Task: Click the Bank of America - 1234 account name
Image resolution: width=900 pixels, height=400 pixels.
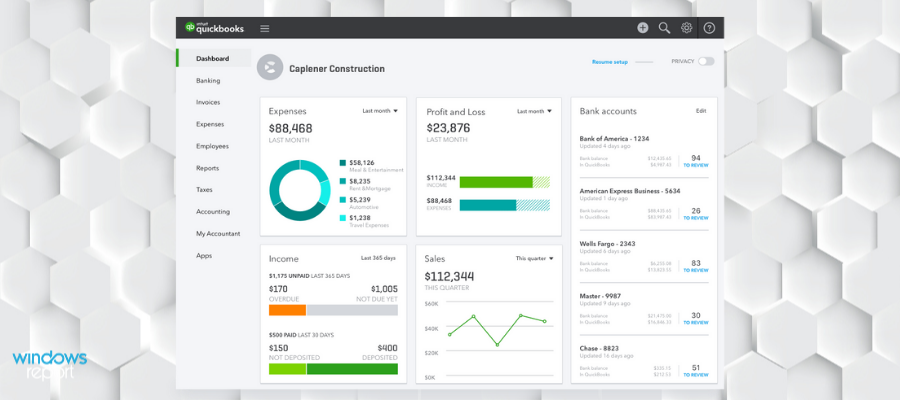Action: pyautogui.click(x=615, y=138)
